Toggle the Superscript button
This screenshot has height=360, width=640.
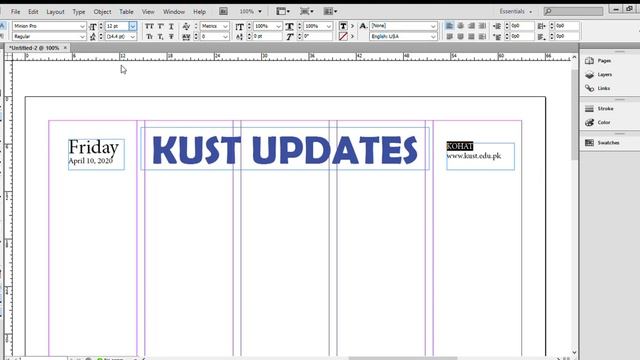pyautogui.click(x=161, y=26)
